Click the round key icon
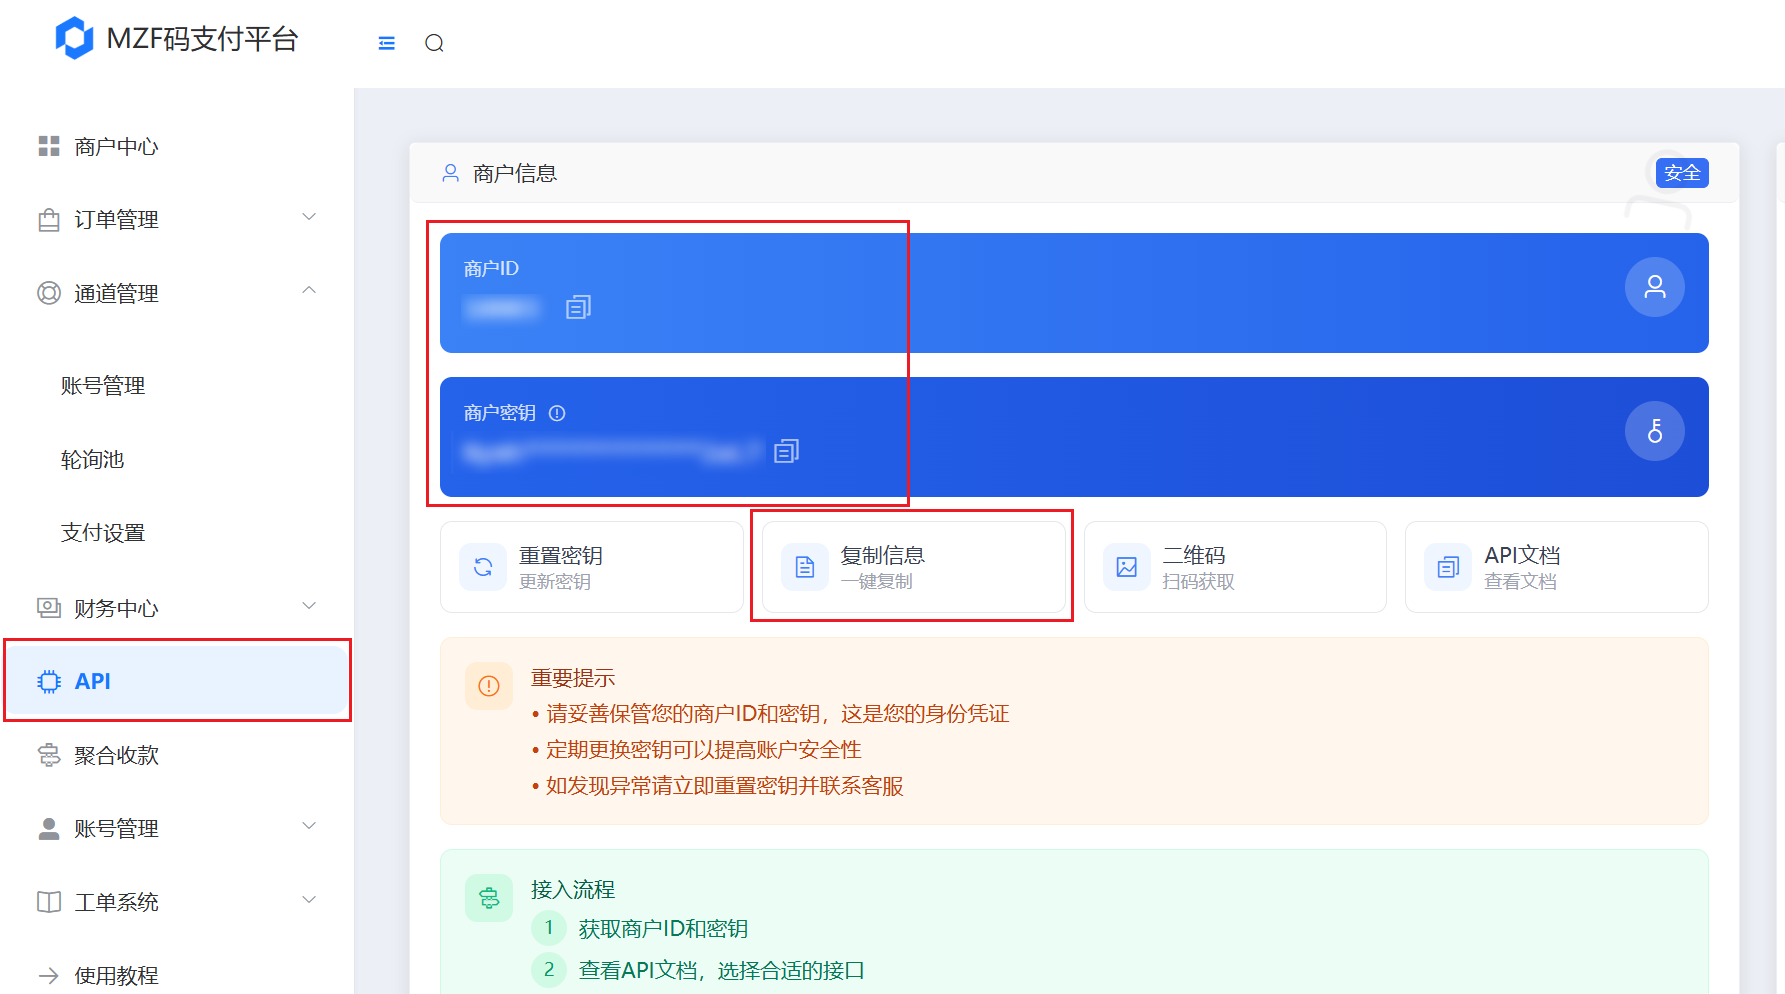 (1655, 431)
